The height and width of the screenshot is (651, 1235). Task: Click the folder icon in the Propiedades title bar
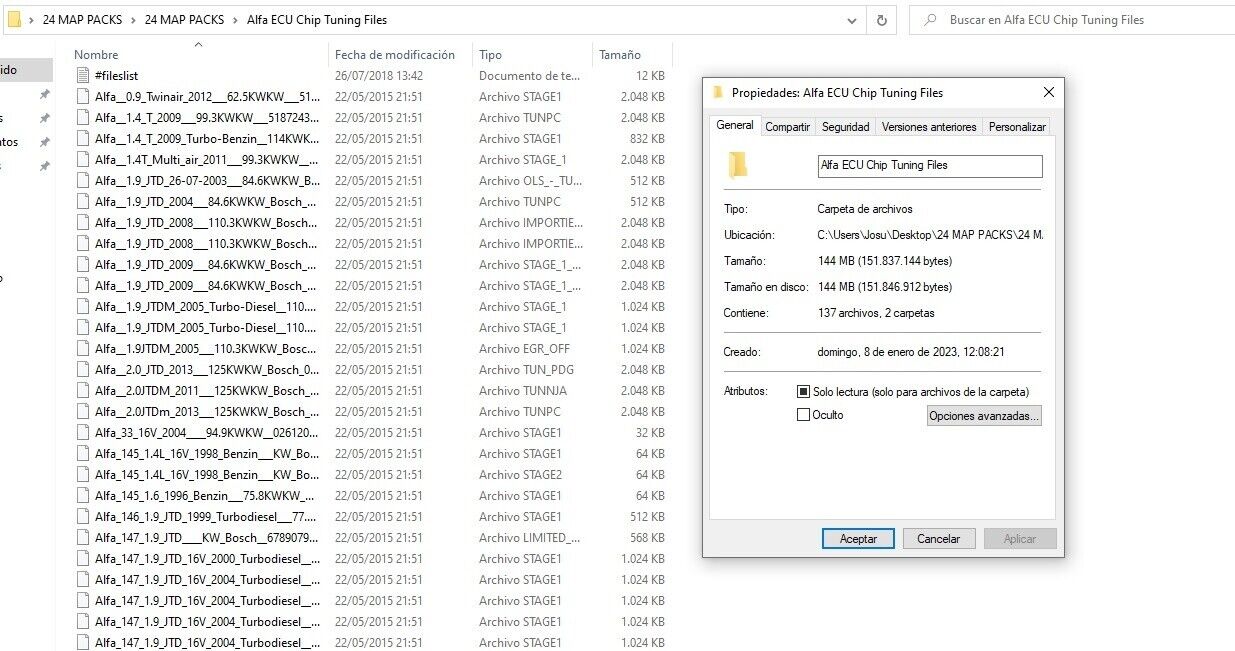pyautogui.click(x=718, y=93)
